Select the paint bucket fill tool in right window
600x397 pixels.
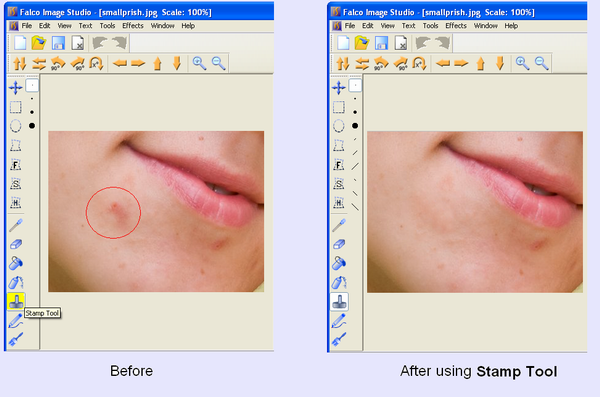tap(339, 263)
